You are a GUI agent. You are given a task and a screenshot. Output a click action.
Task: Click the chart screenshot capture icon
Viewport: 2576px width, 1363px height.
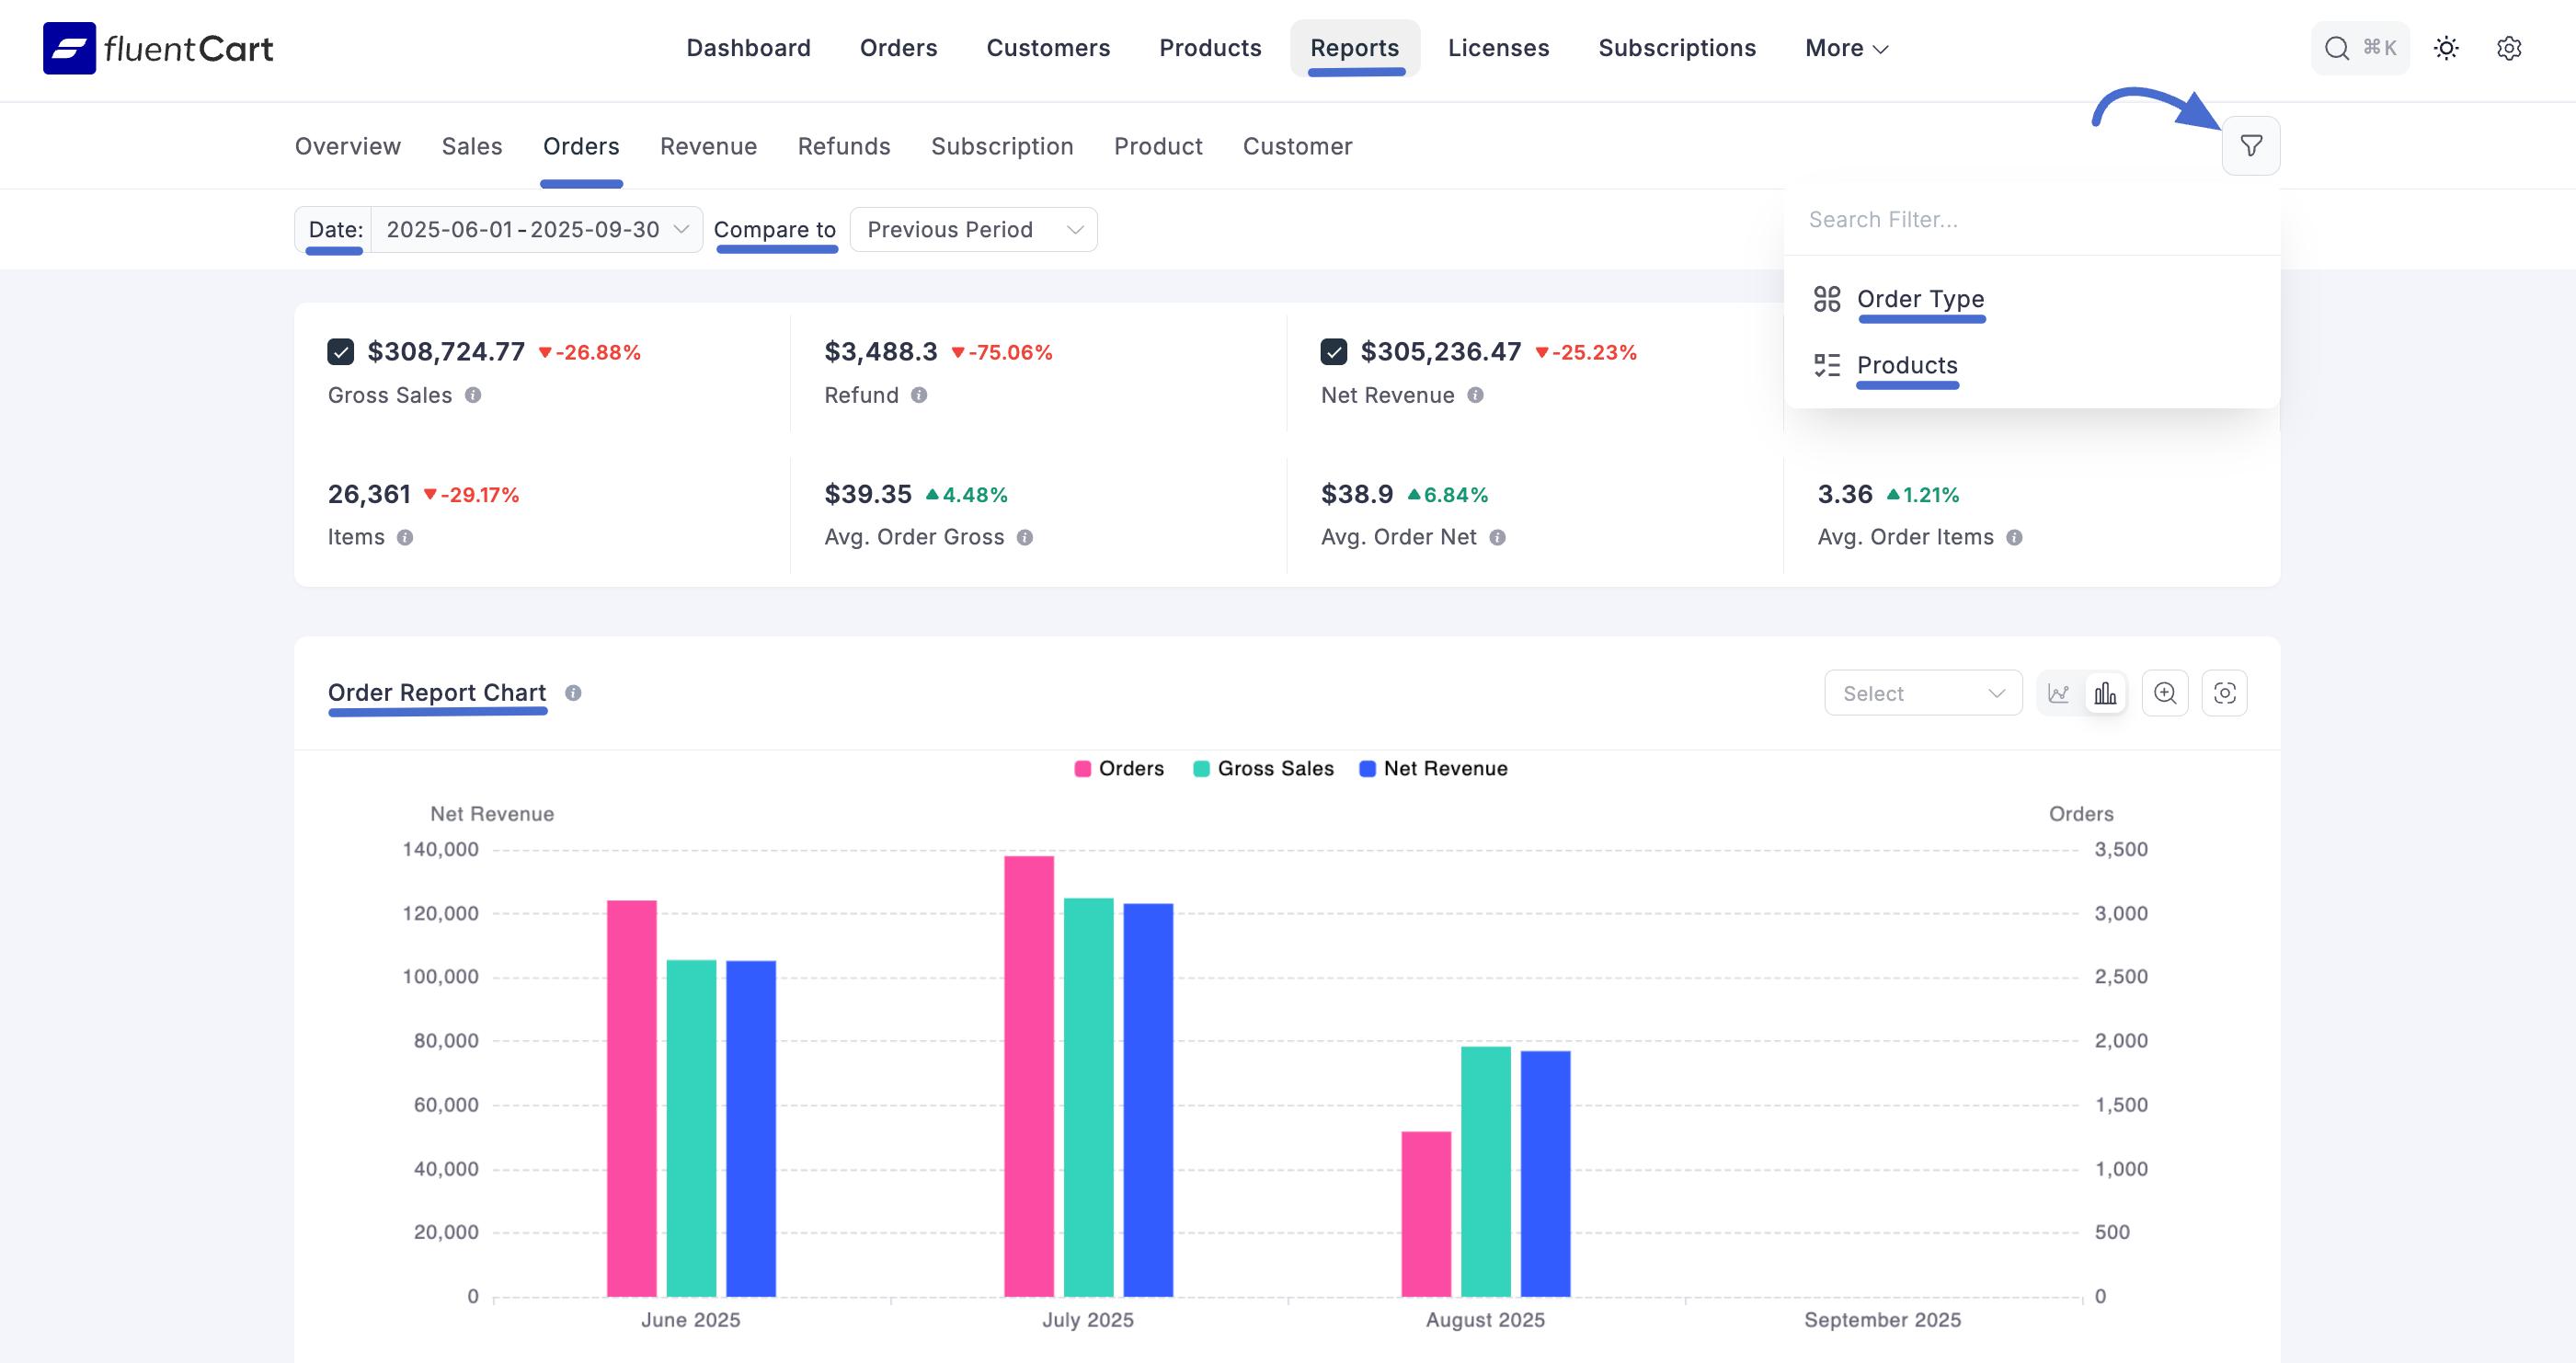[2224, 693]
